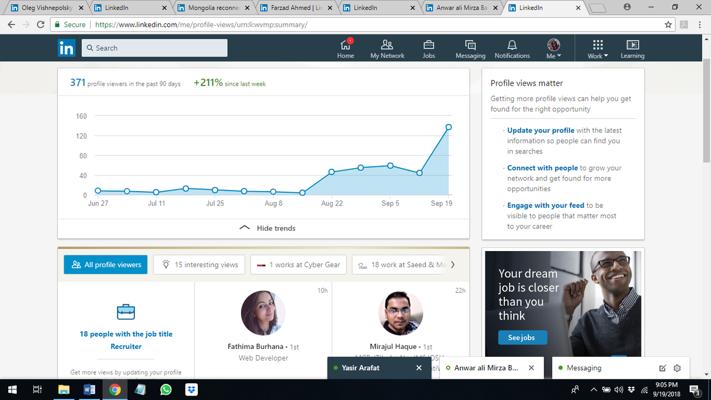
Task: Open My Network page
Action: (x=387, y=49)
